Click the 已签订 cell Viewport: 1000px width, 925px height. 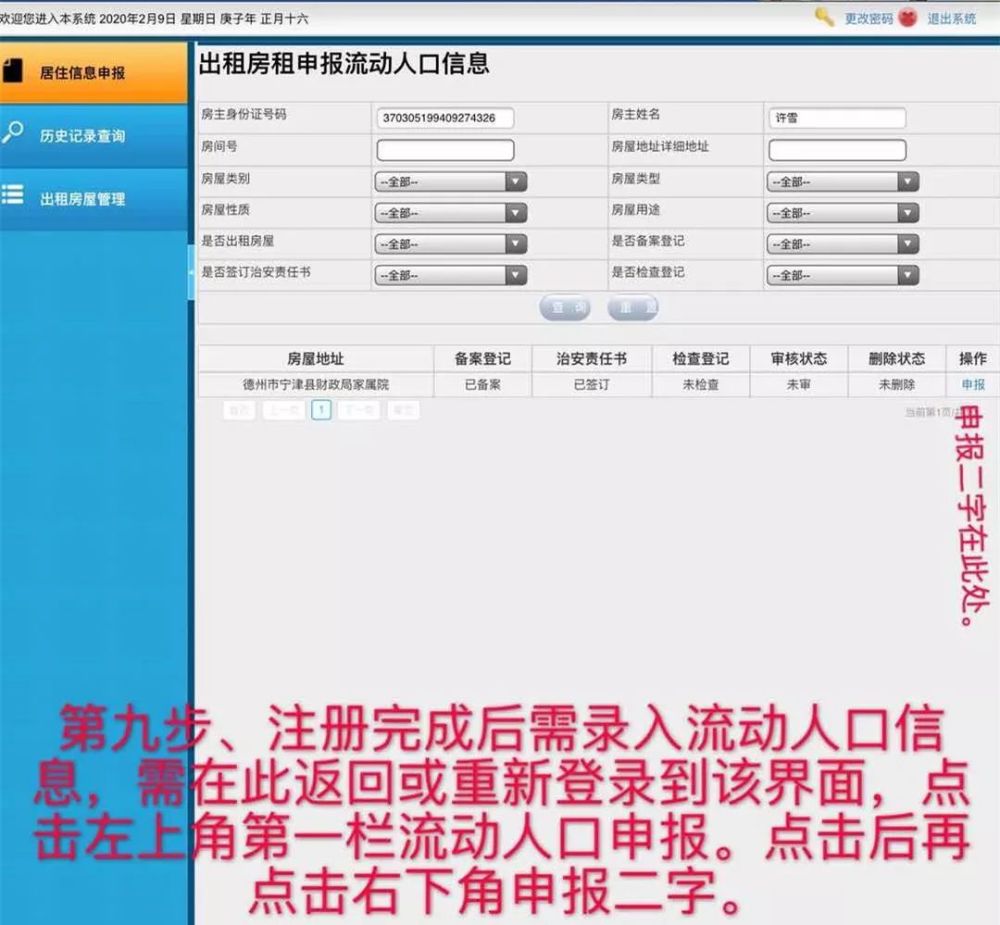(592, 385)
